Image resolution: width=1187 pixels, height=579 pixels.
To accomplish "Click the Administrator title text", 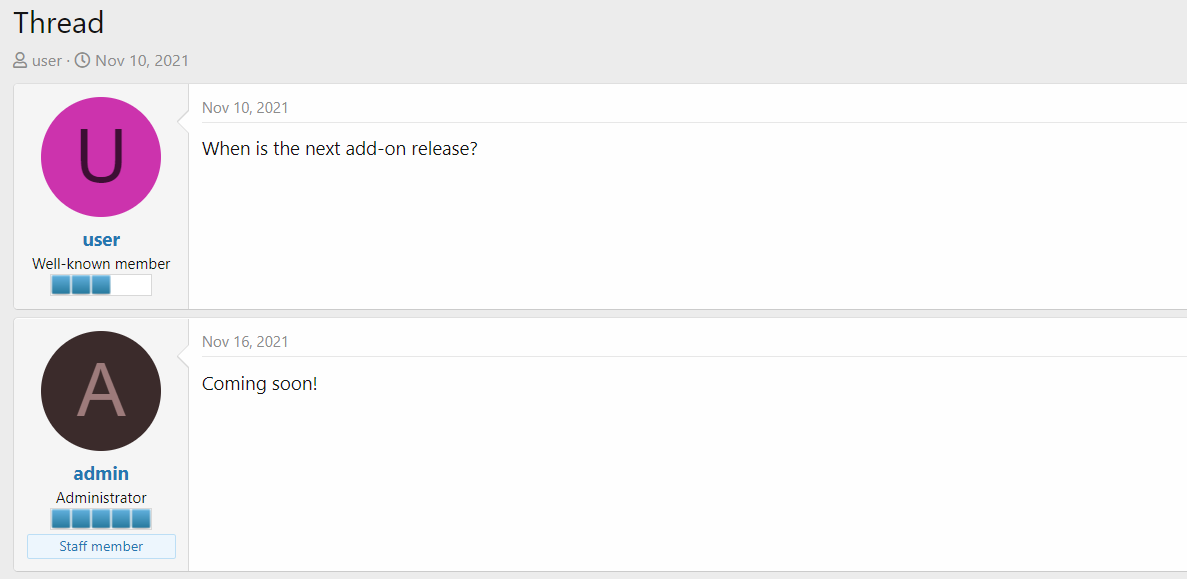I will [x=101, y=498].
